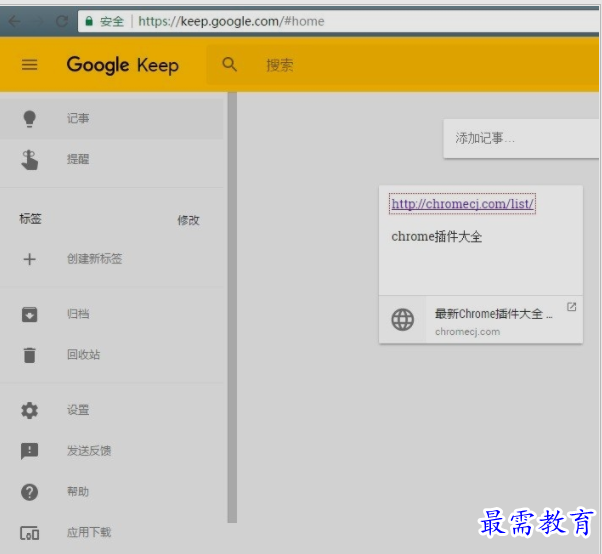The image size is (602, 554).
Task: Open link preview in new window icon
Action: coord(571,307)
